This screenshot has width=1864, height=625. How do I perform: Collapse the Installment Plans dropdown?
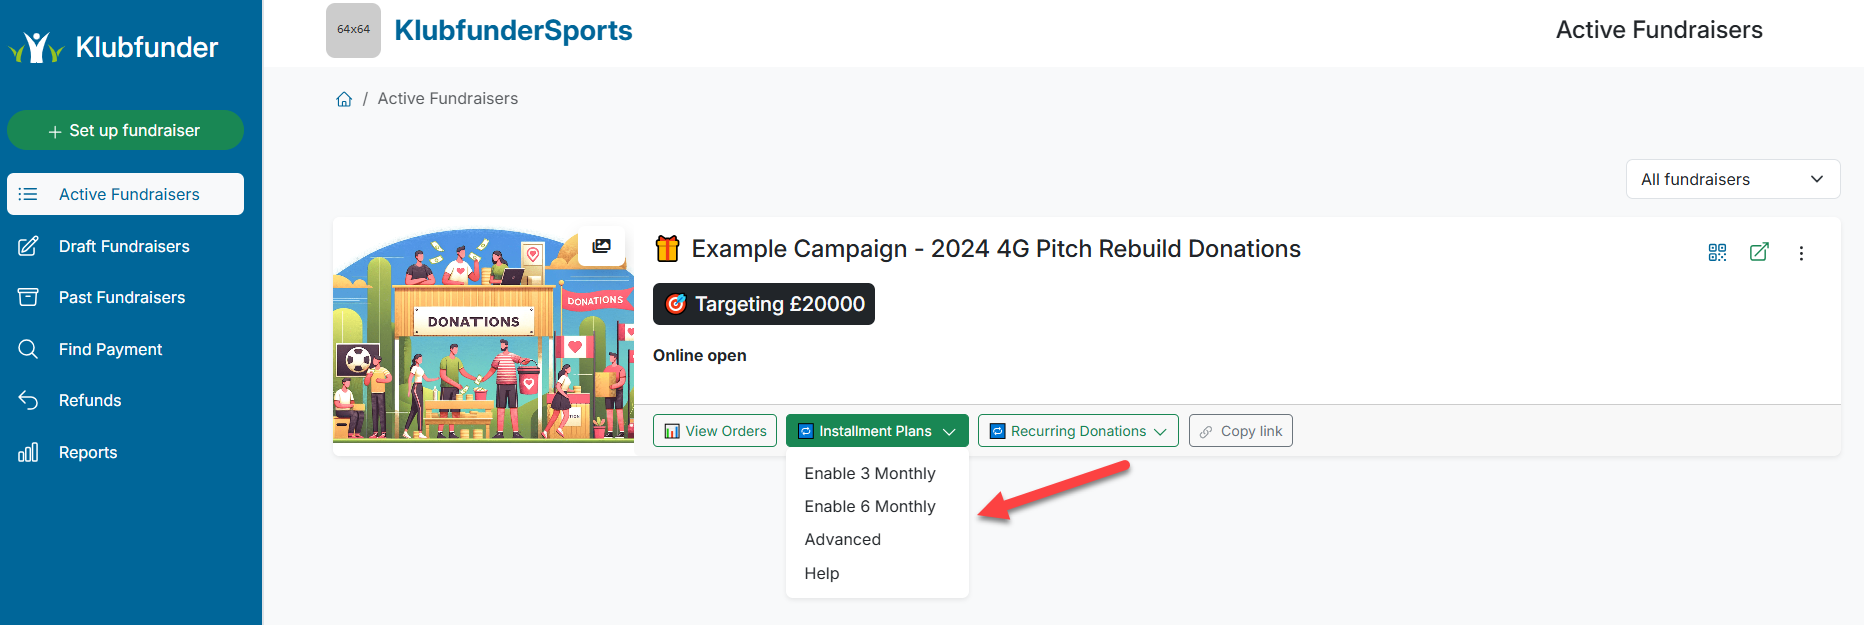coord(876,431)
